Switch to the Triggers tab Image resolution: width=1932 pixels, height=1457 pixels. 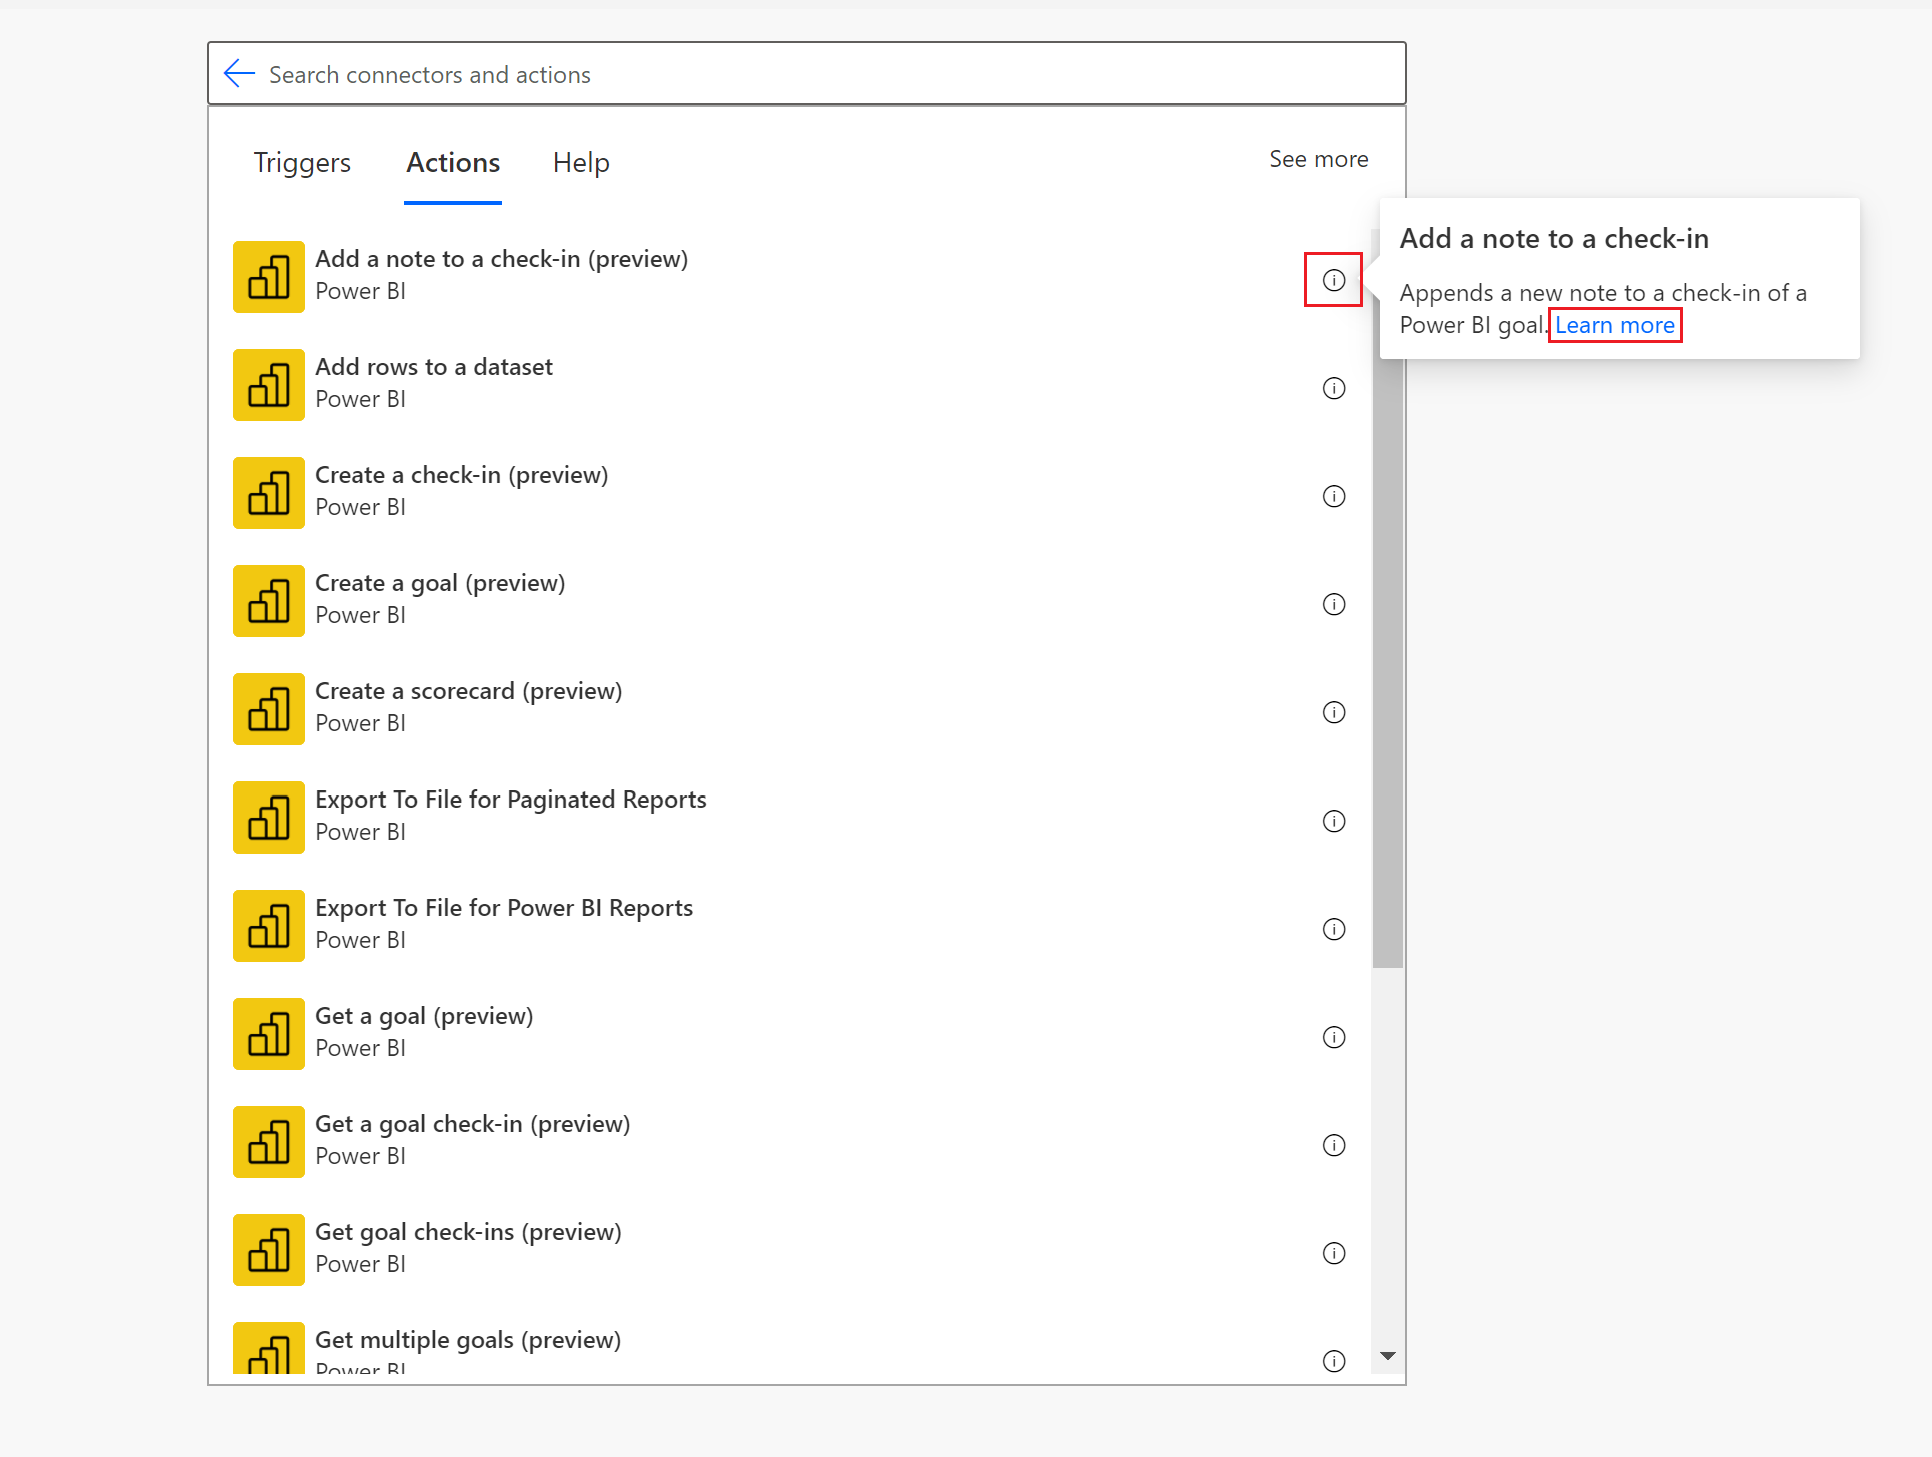coord(302,162)
